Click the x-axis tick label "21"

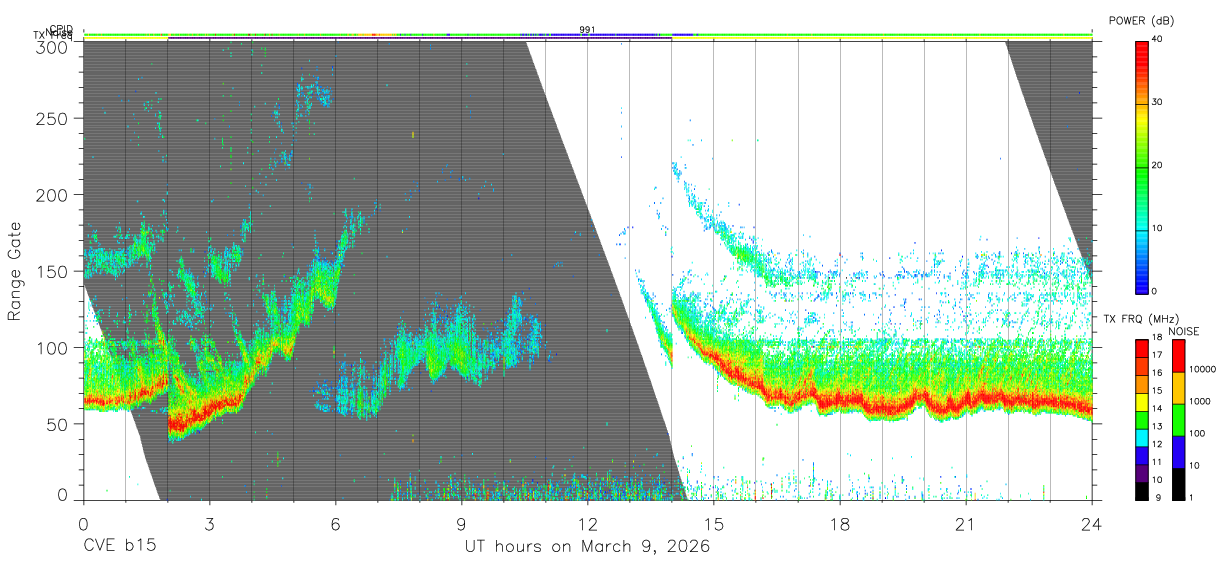tap(965, 524)
